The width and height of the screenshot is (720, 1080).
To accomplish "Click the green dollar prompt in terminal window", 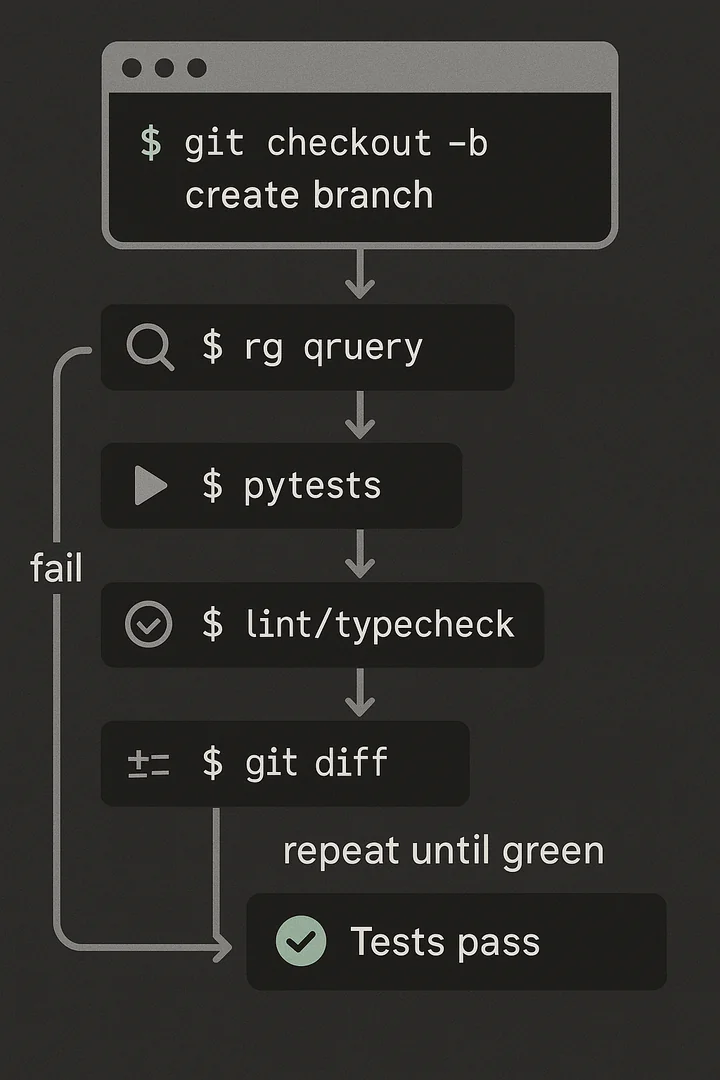I will tap(151, 143).
